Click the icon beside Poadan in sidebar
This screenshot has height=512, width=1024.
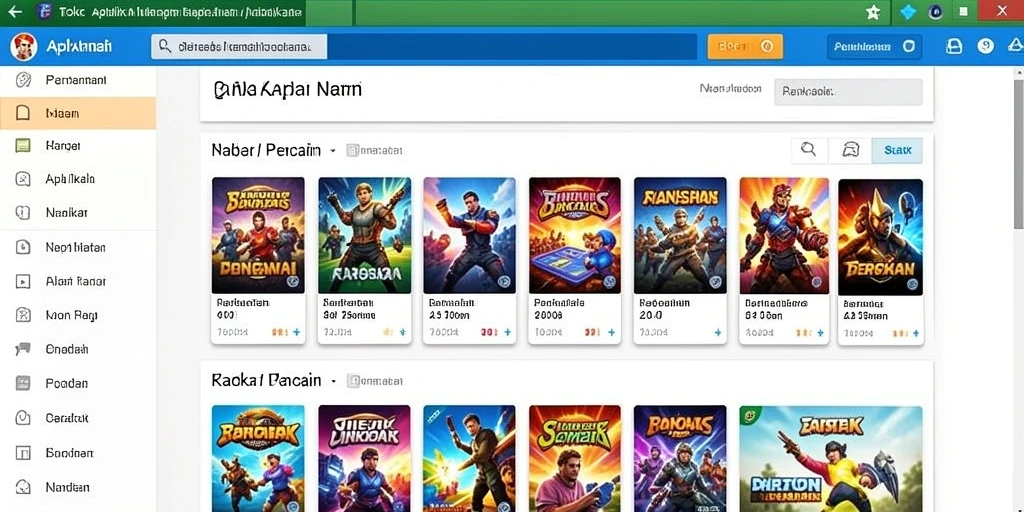click(23, 383)
